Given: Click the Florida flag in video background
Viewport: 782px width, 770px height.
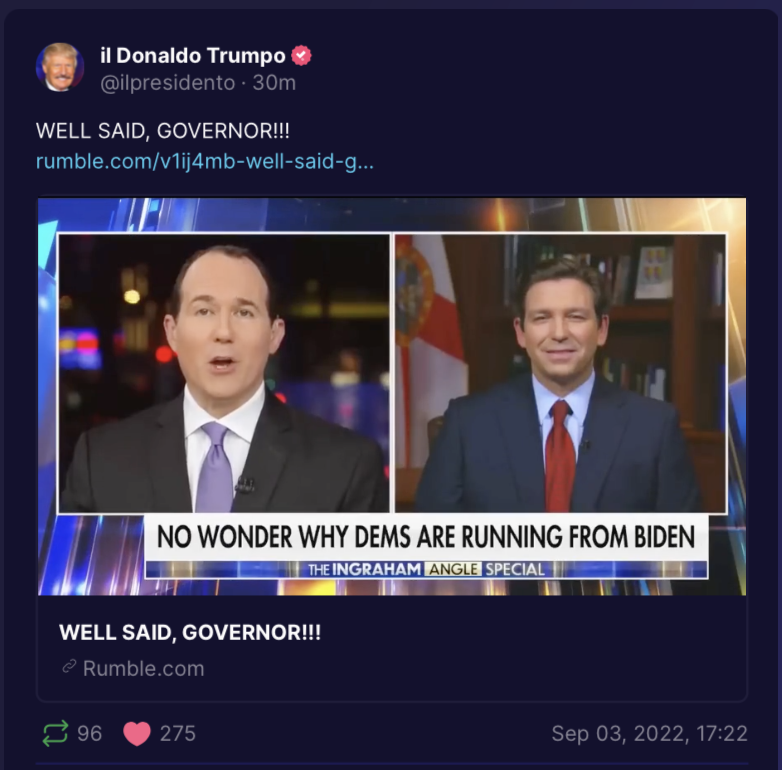Looking at the screenshot, I should pos(429,349).
